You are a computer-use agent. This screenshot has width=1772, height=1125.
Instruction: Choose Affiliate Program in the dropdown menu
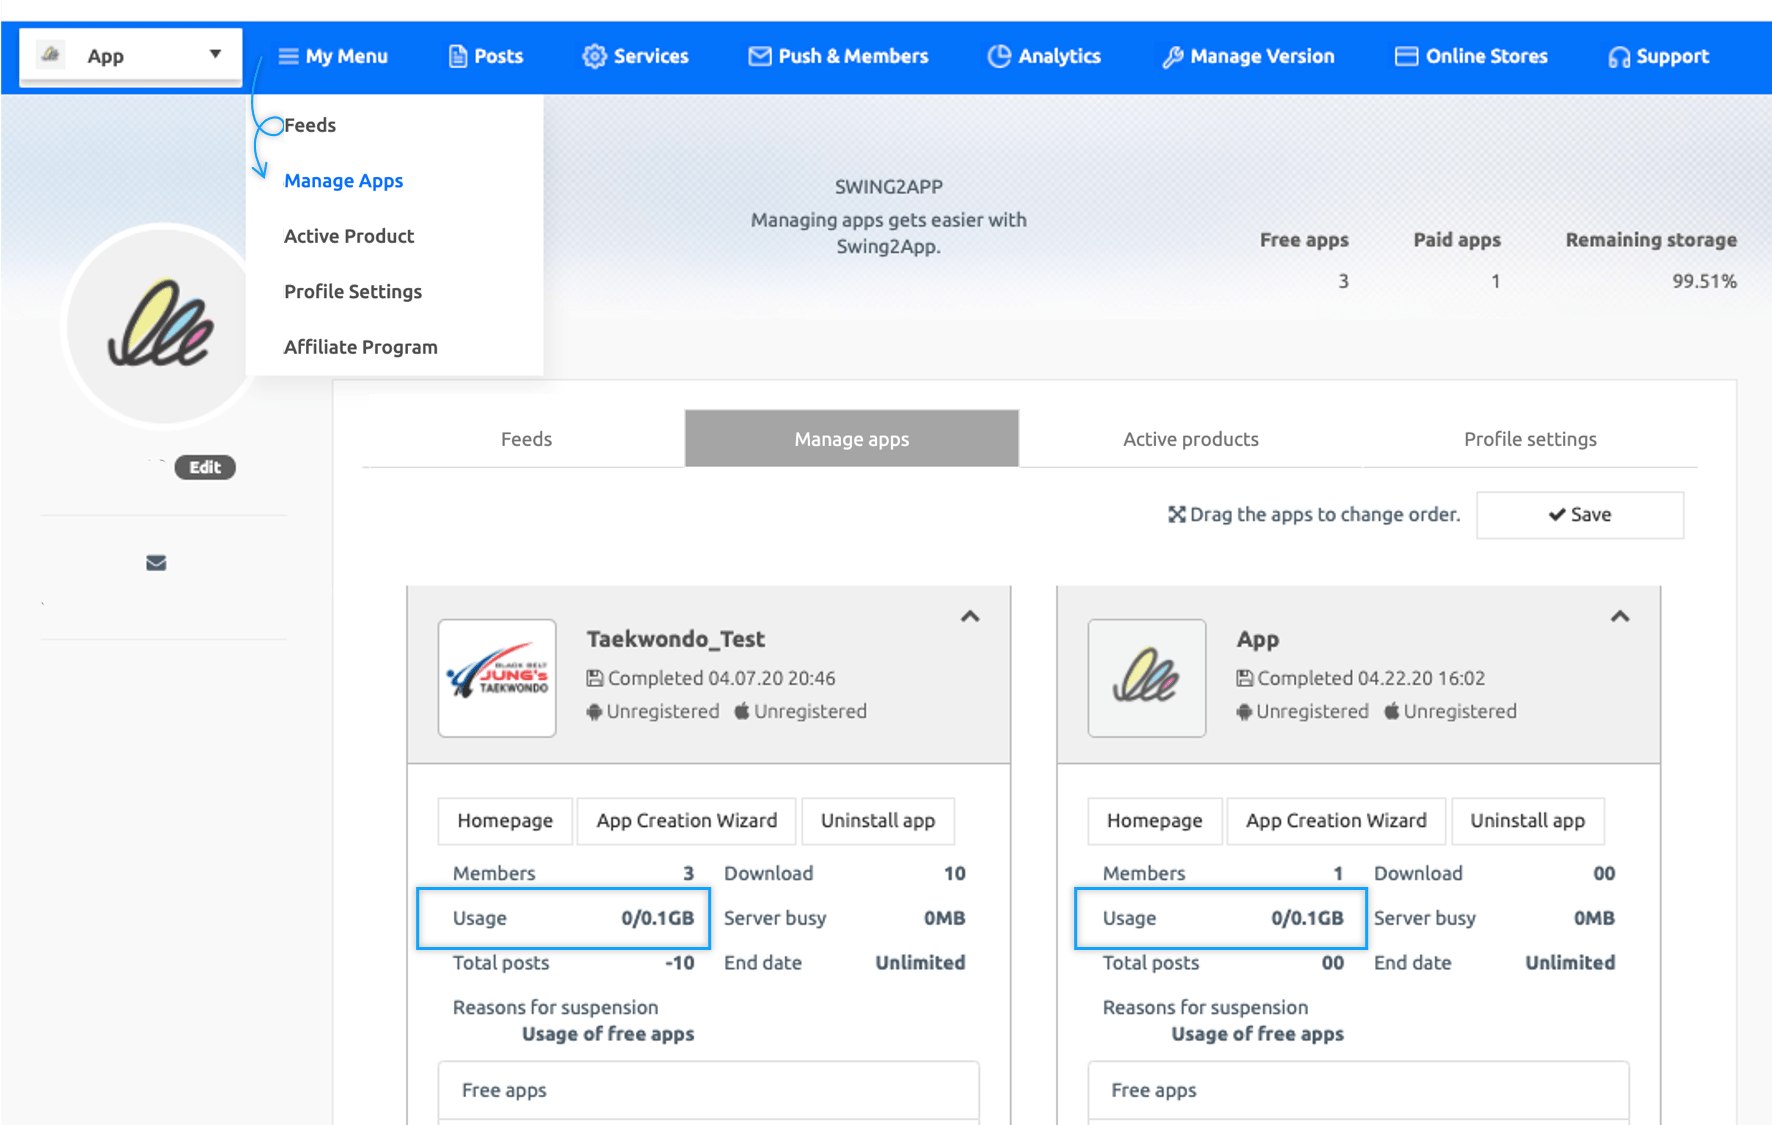(x=361, y=347)
